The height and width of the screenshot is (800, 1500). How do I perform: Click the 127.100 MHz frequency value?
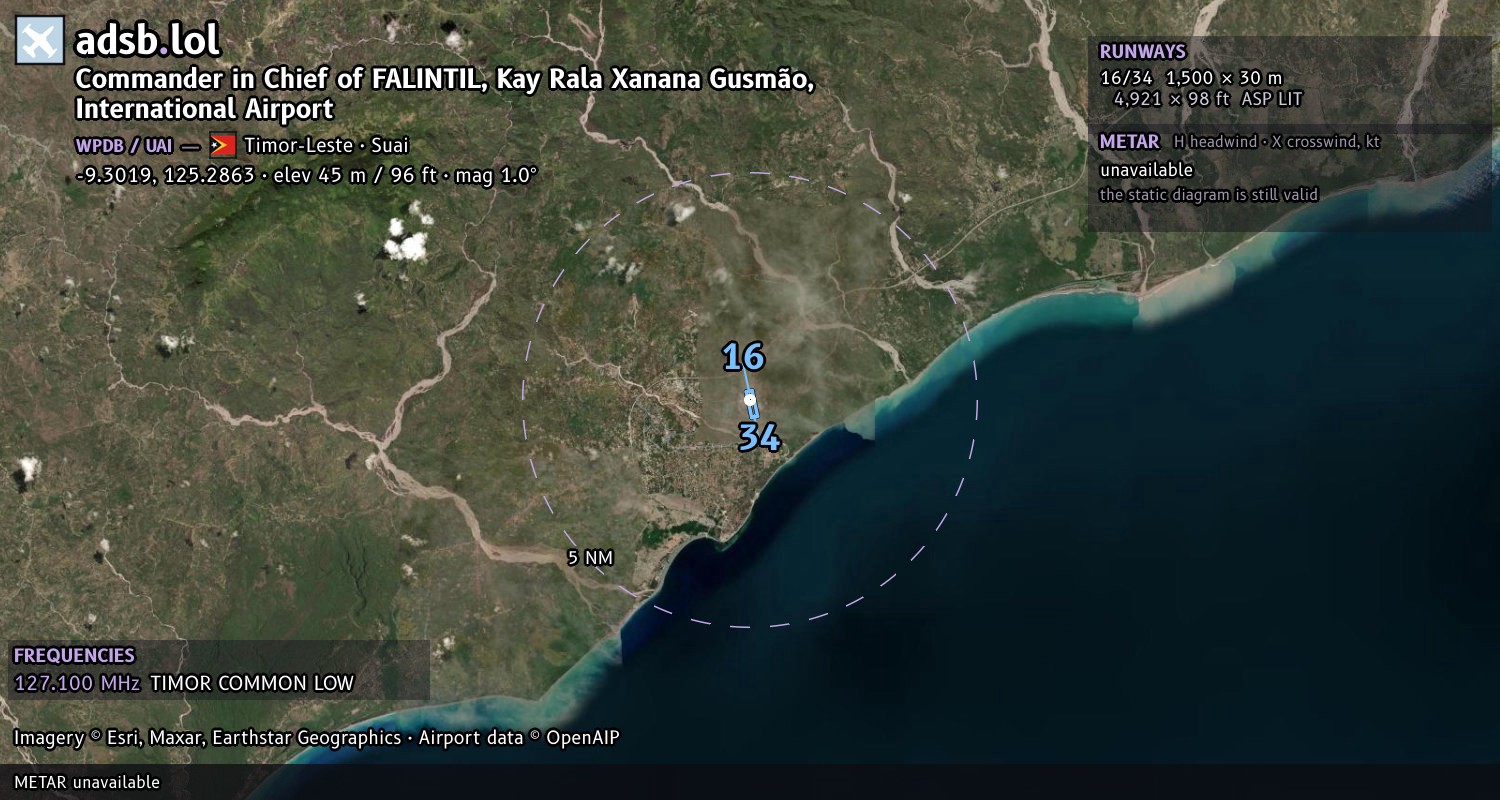tap(77, 684)
